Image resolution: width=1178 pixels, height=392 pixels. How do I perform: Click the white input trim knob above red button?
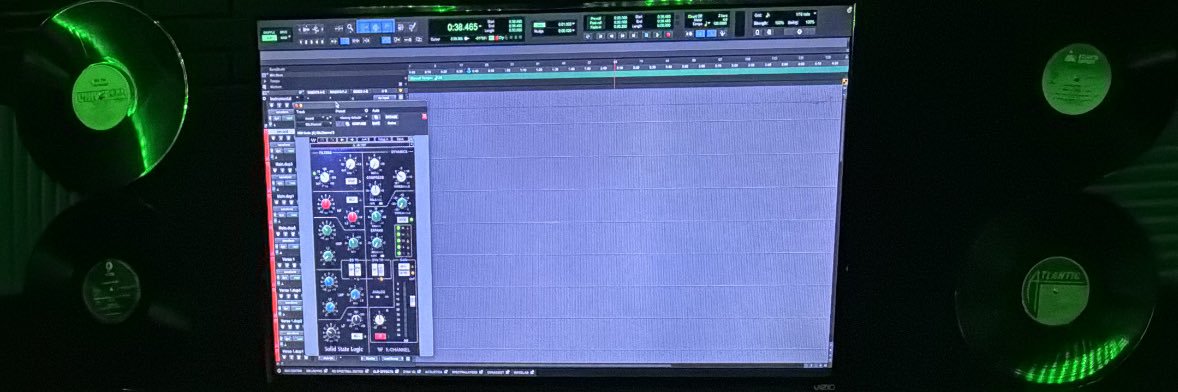pyautogui.click(x=379, y=320)
